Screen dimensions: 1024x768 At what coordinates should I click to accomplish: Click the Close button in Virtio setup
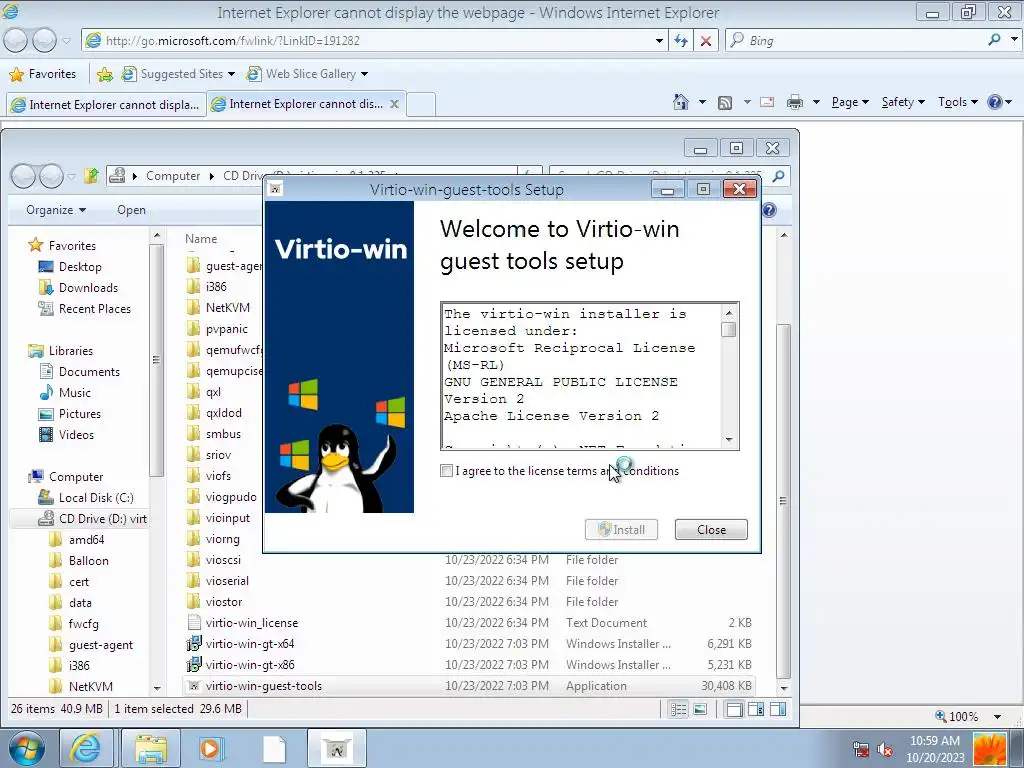click(x=711, y=530)
